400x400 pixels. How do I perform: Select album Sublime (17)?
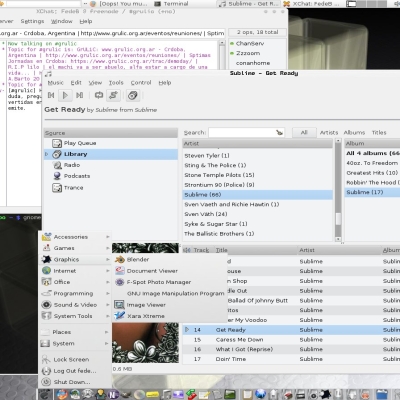pos(372,192)
